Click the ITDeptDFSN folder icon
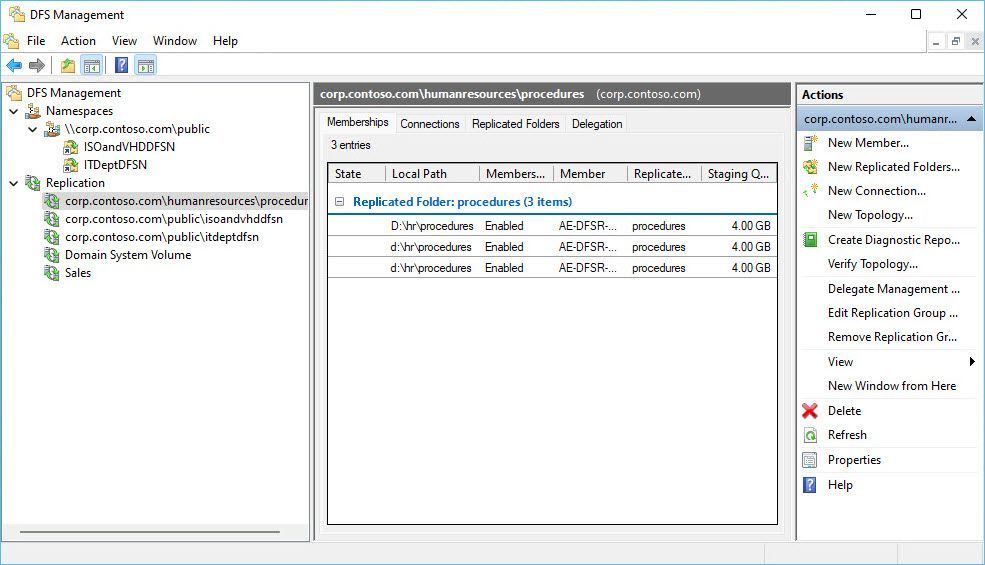The height and width of the screenshot is (565, 985). tap(70, 165)
